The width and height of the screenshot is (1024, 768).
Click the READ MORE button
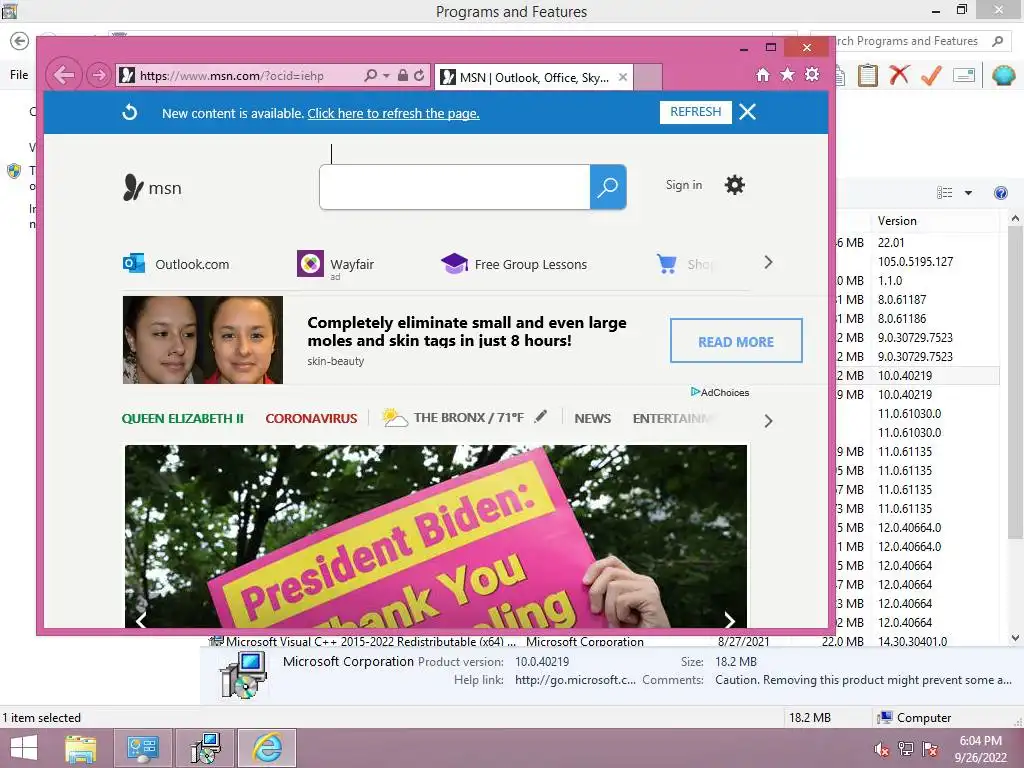pyautogui.click(x=736, y=341)
